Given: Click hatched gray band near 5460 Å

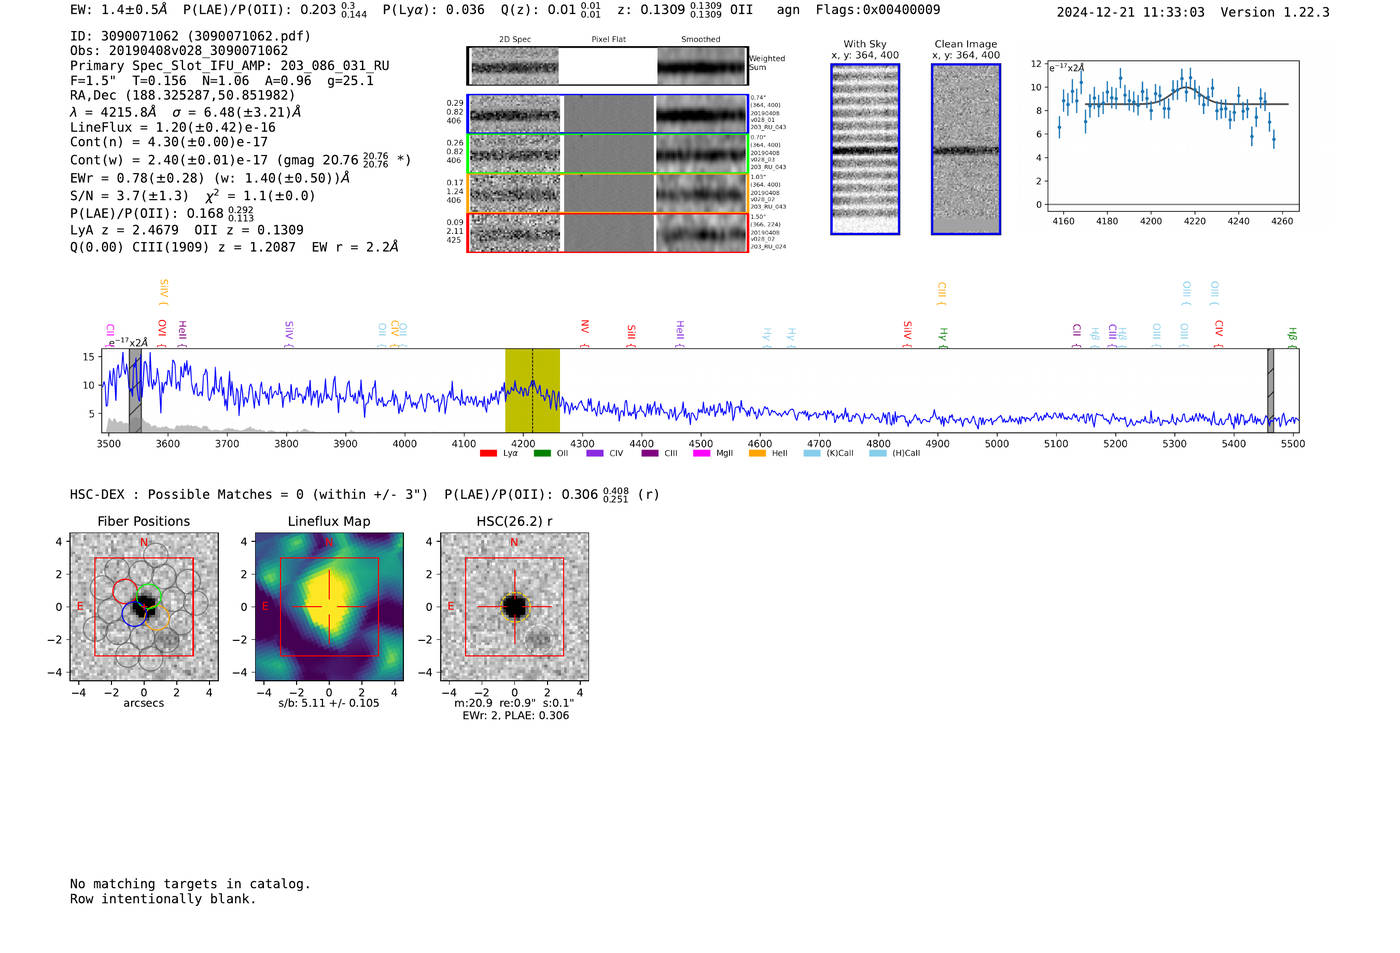Looking at the screenshot, I should point(1270,390).
